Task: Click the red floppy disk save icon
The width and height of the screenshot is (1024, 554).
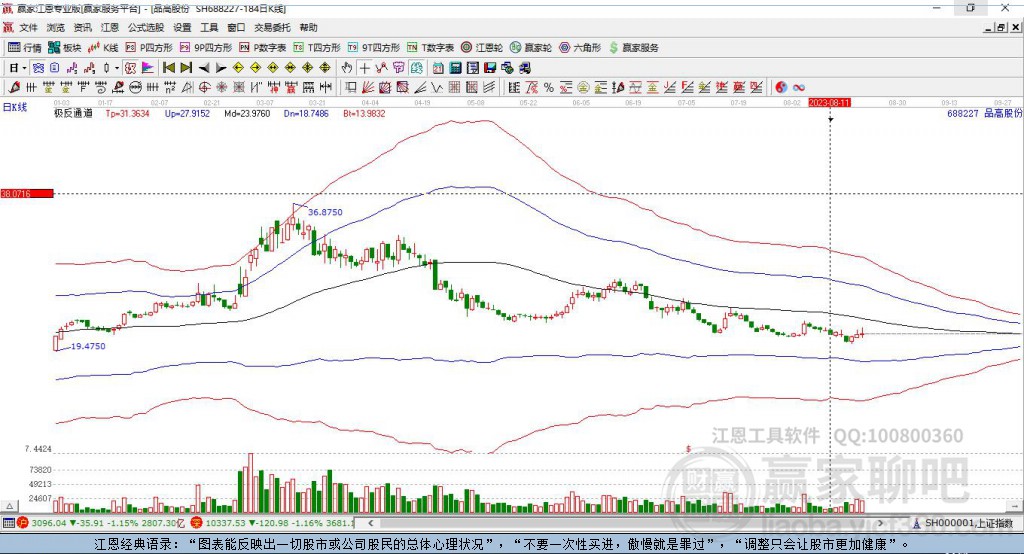Action: click(x=490, y=68)
